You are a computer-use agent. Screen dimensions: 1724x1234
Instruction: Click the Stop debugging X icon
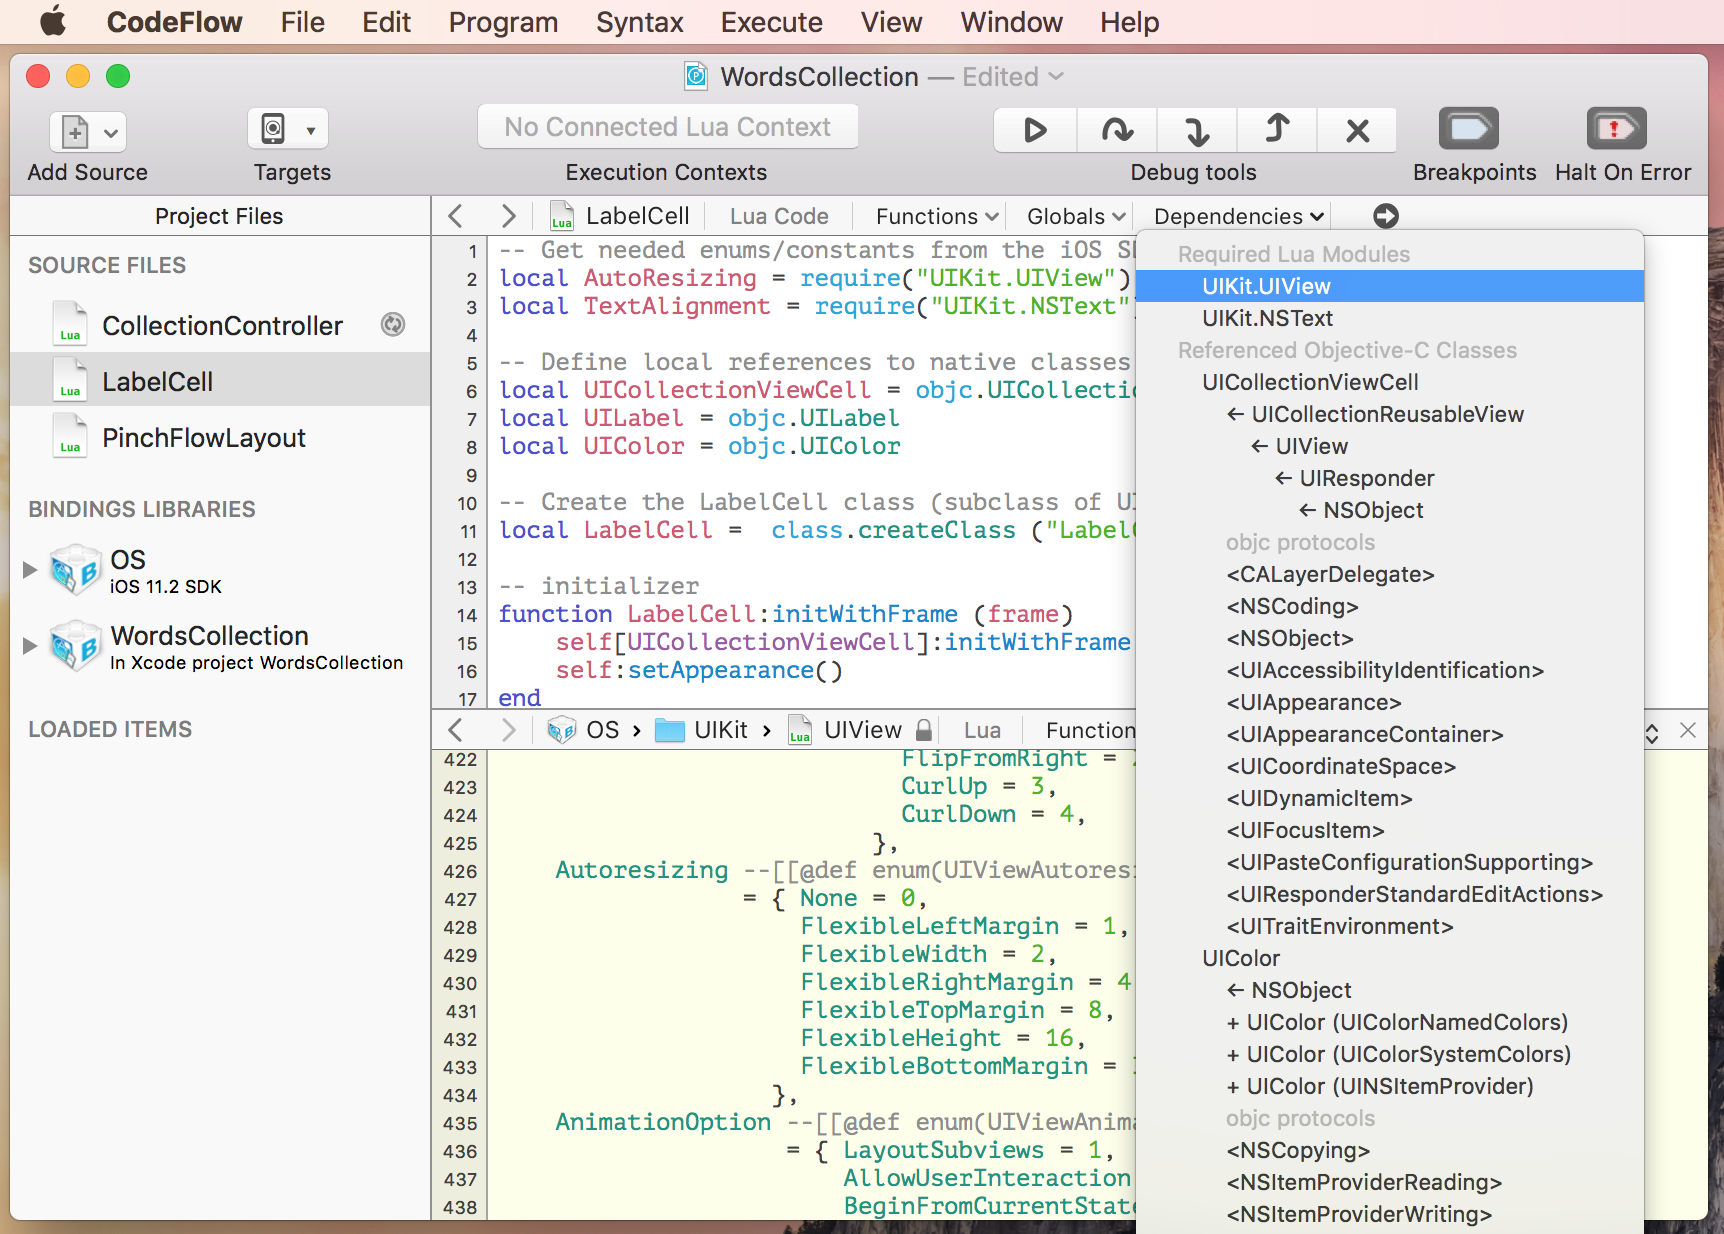tap(1357, 130)
